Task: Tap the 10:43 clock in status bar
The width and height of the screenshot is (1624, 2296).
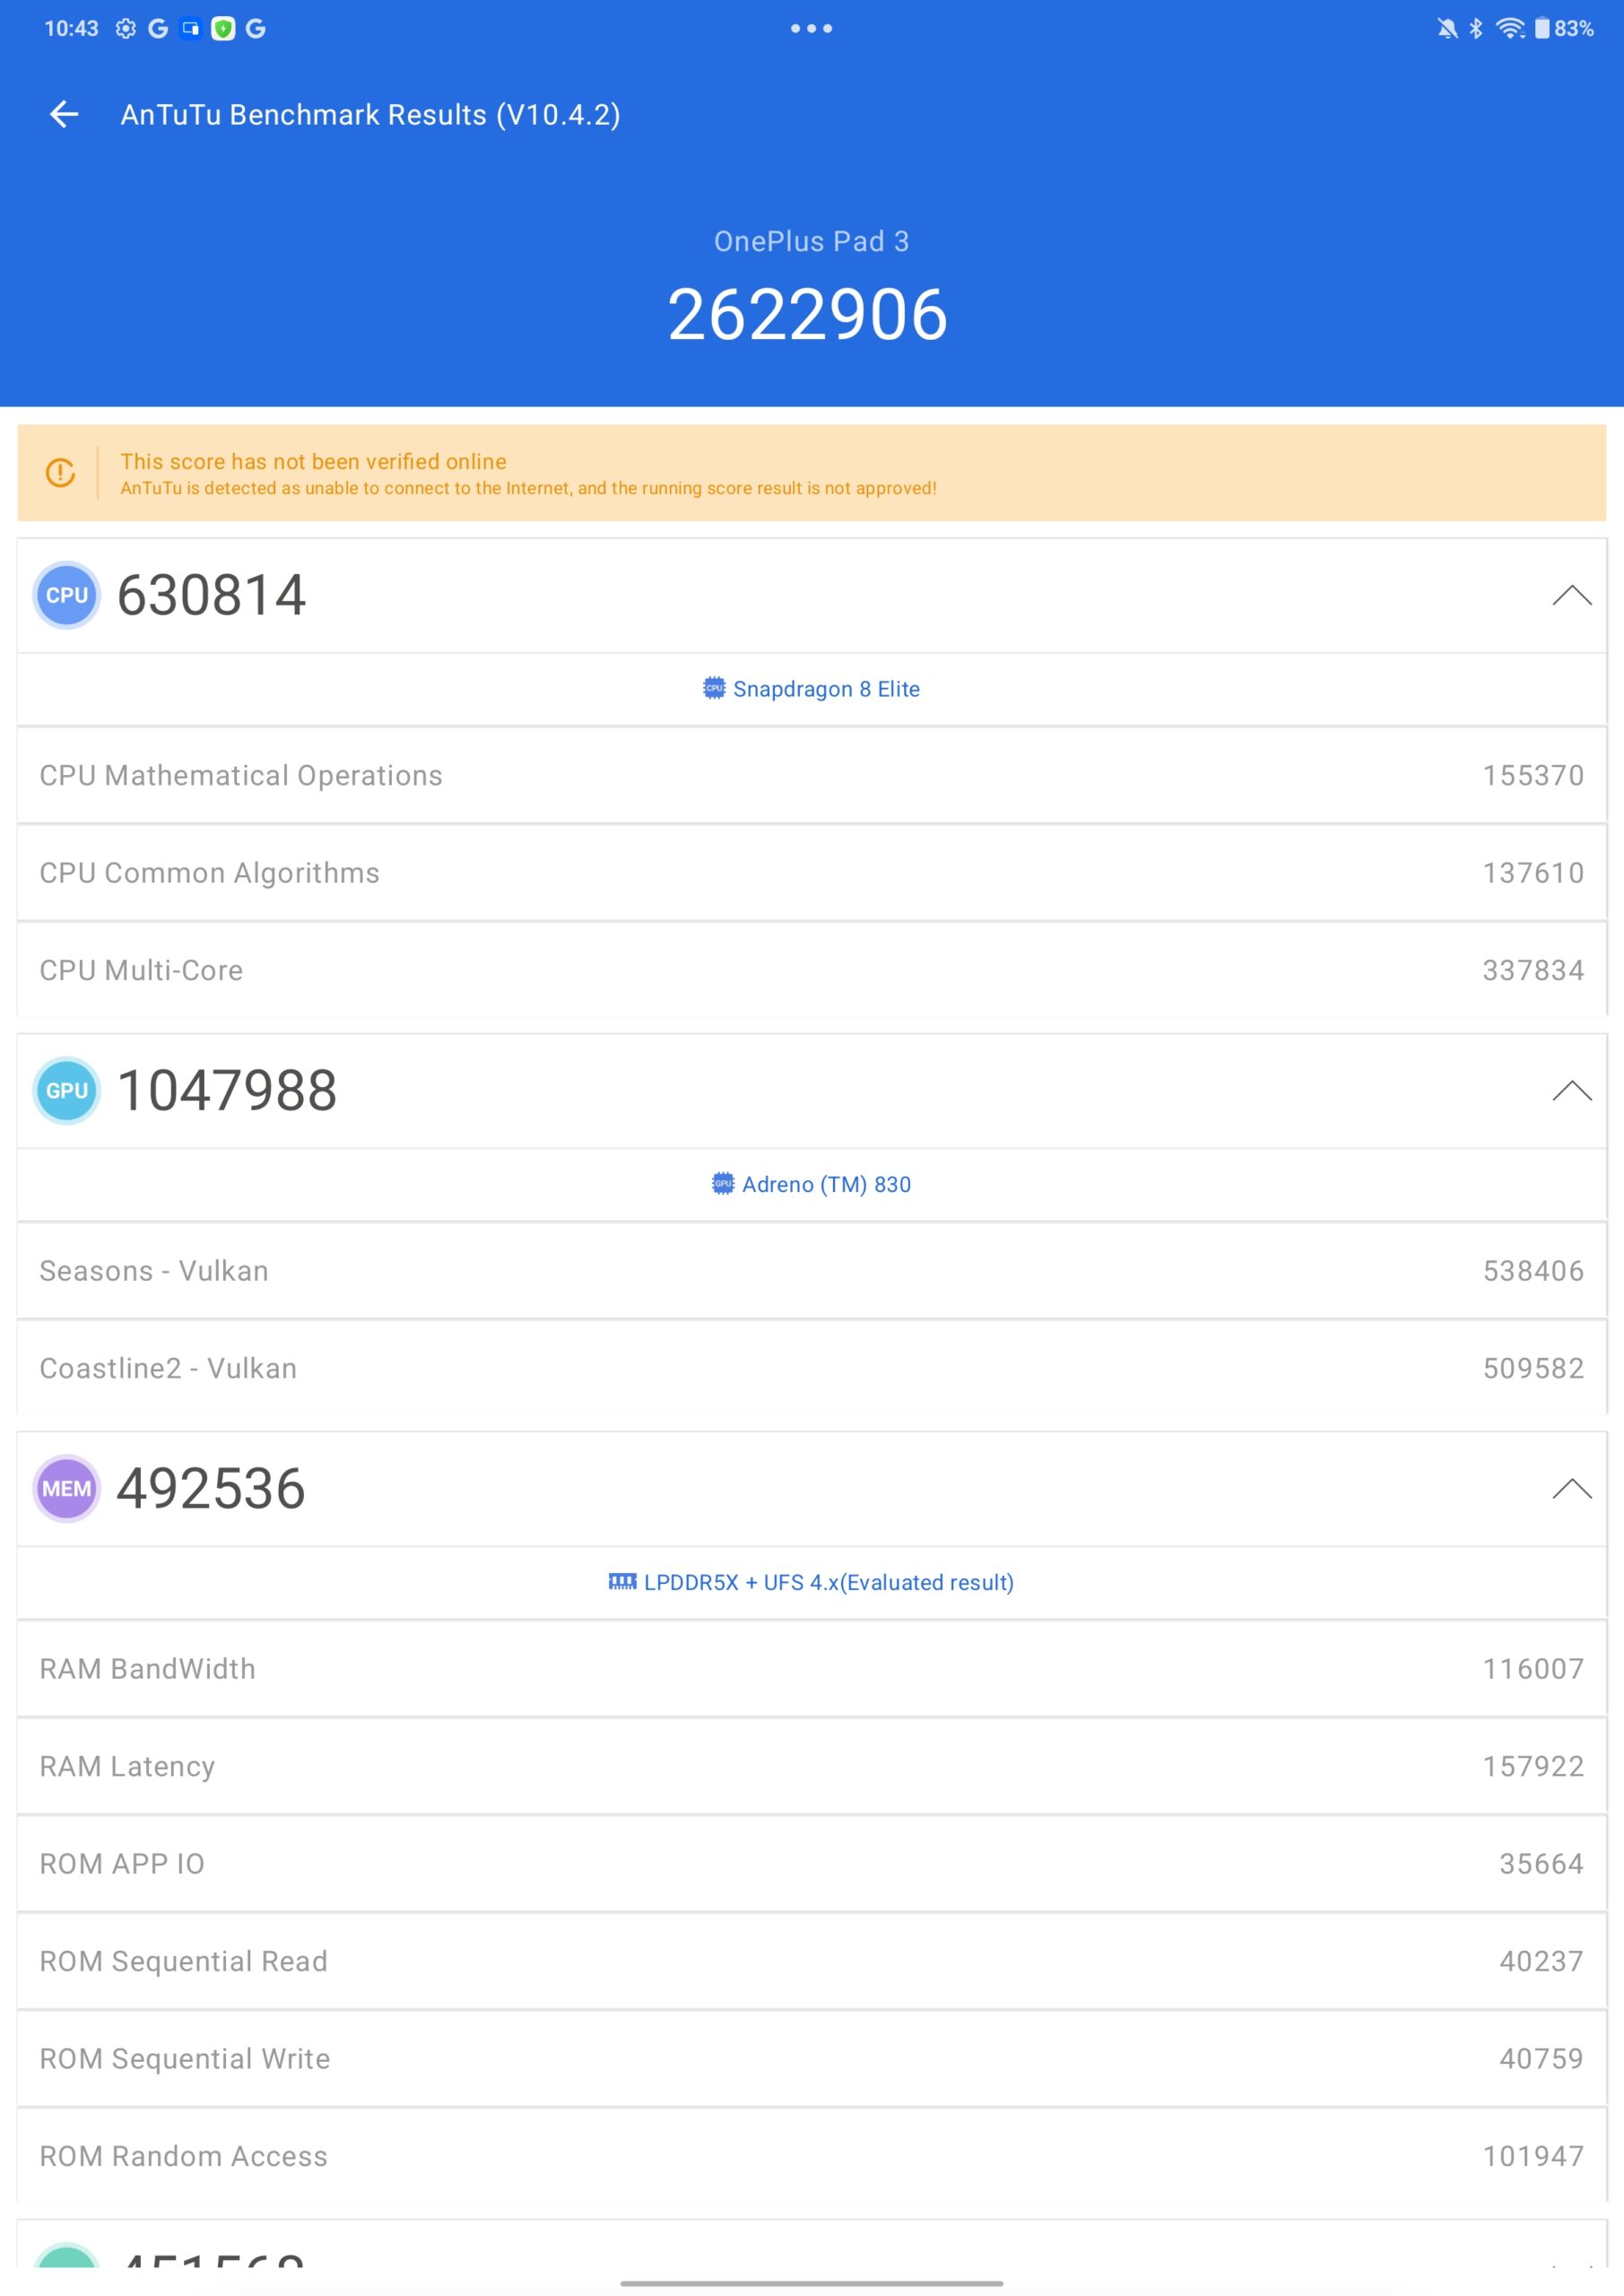Action: click(71, 28)
